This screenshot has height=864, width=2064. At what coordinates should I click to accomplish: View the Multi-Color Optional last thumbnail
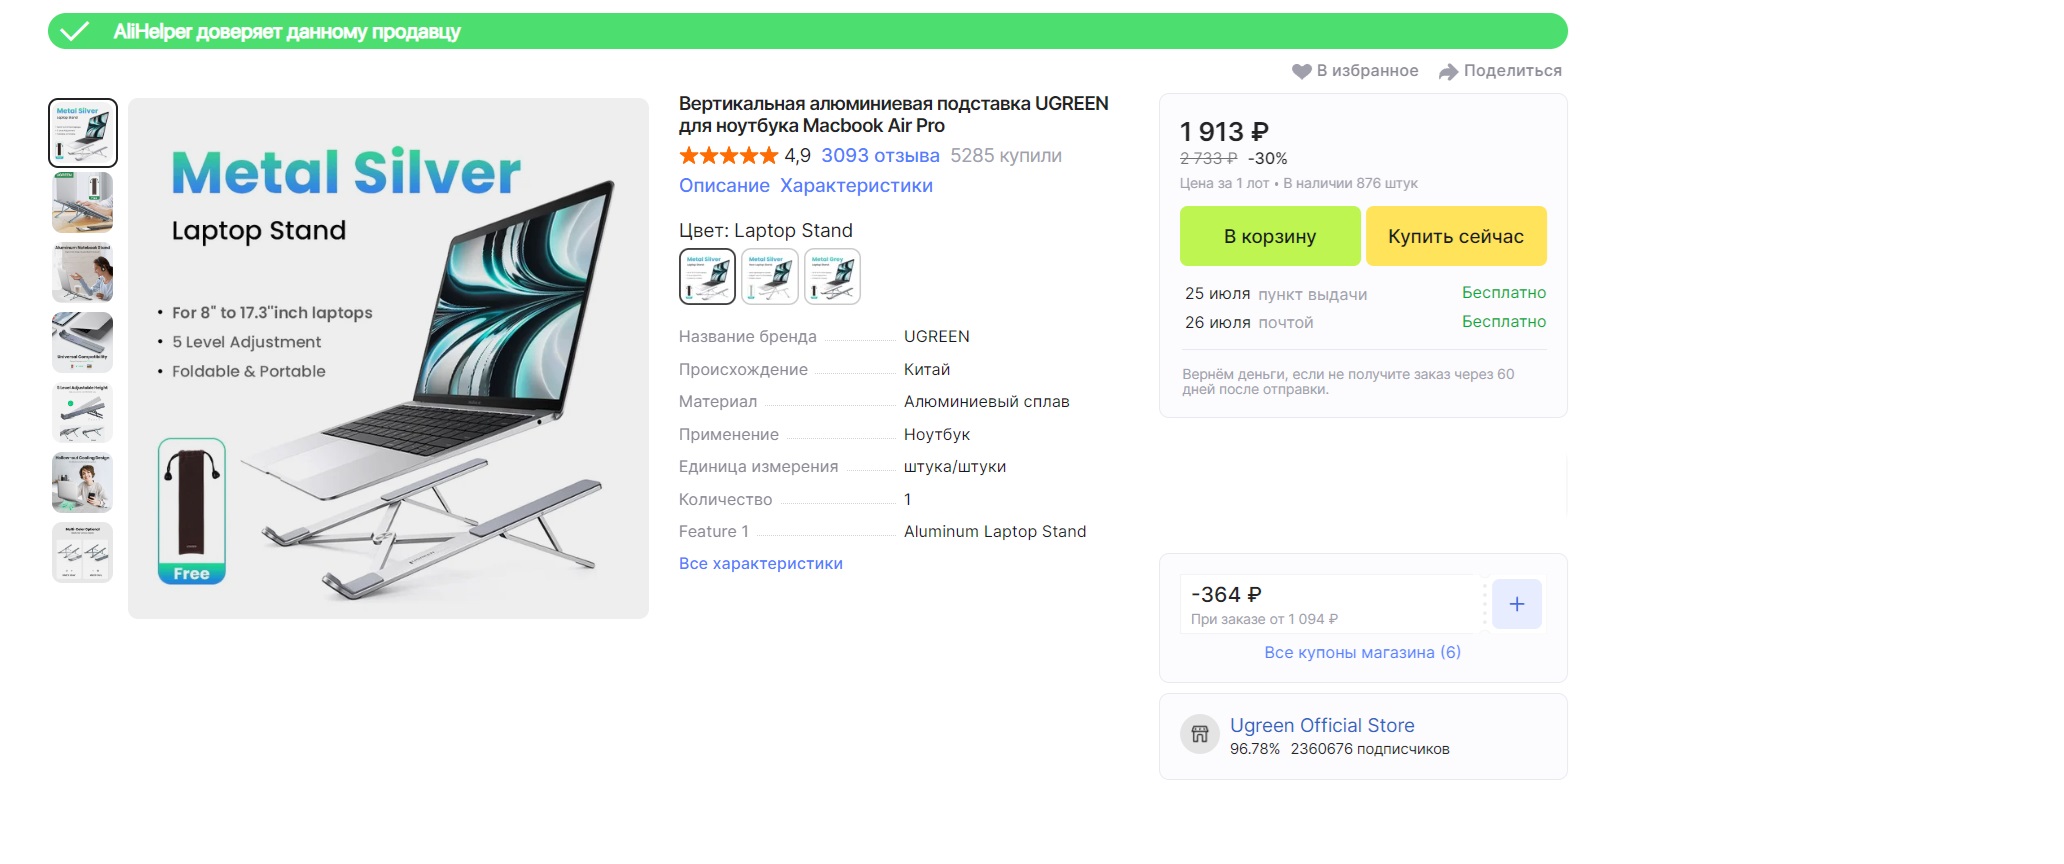click(x=83, y=553)
